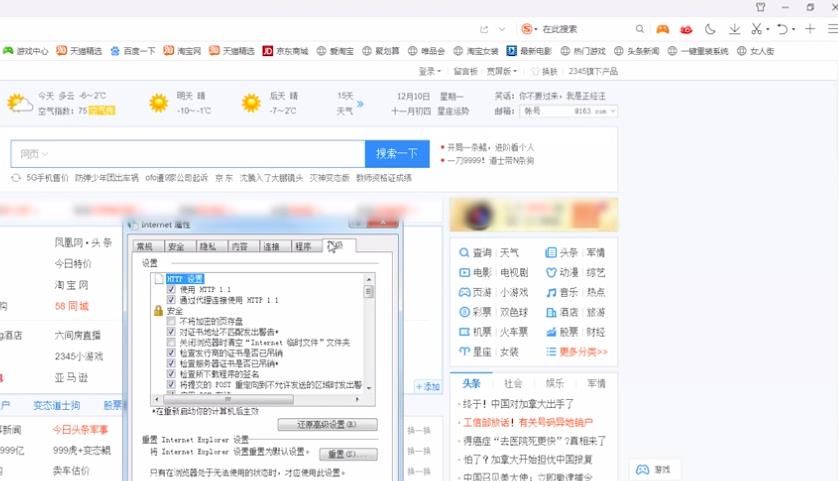This screenshot has height=481, width=838.
Task: Open the downloads arrow icon
Action: click(x=734, y=29)
